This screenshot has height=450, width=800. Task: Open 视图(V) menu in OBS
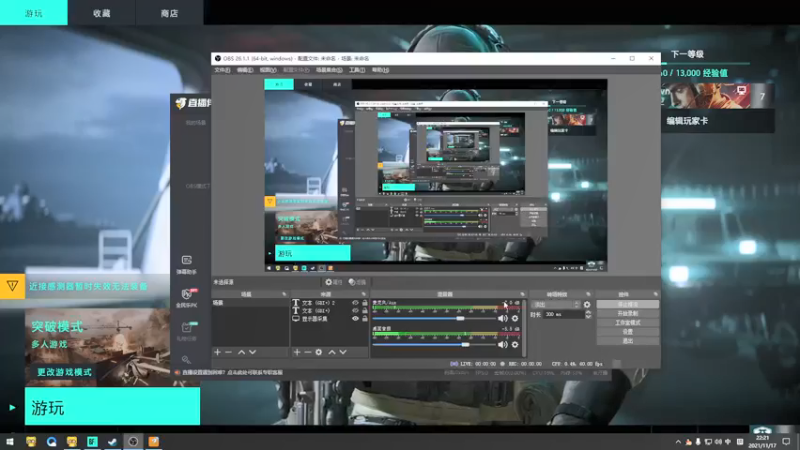(x=268, y=70)
